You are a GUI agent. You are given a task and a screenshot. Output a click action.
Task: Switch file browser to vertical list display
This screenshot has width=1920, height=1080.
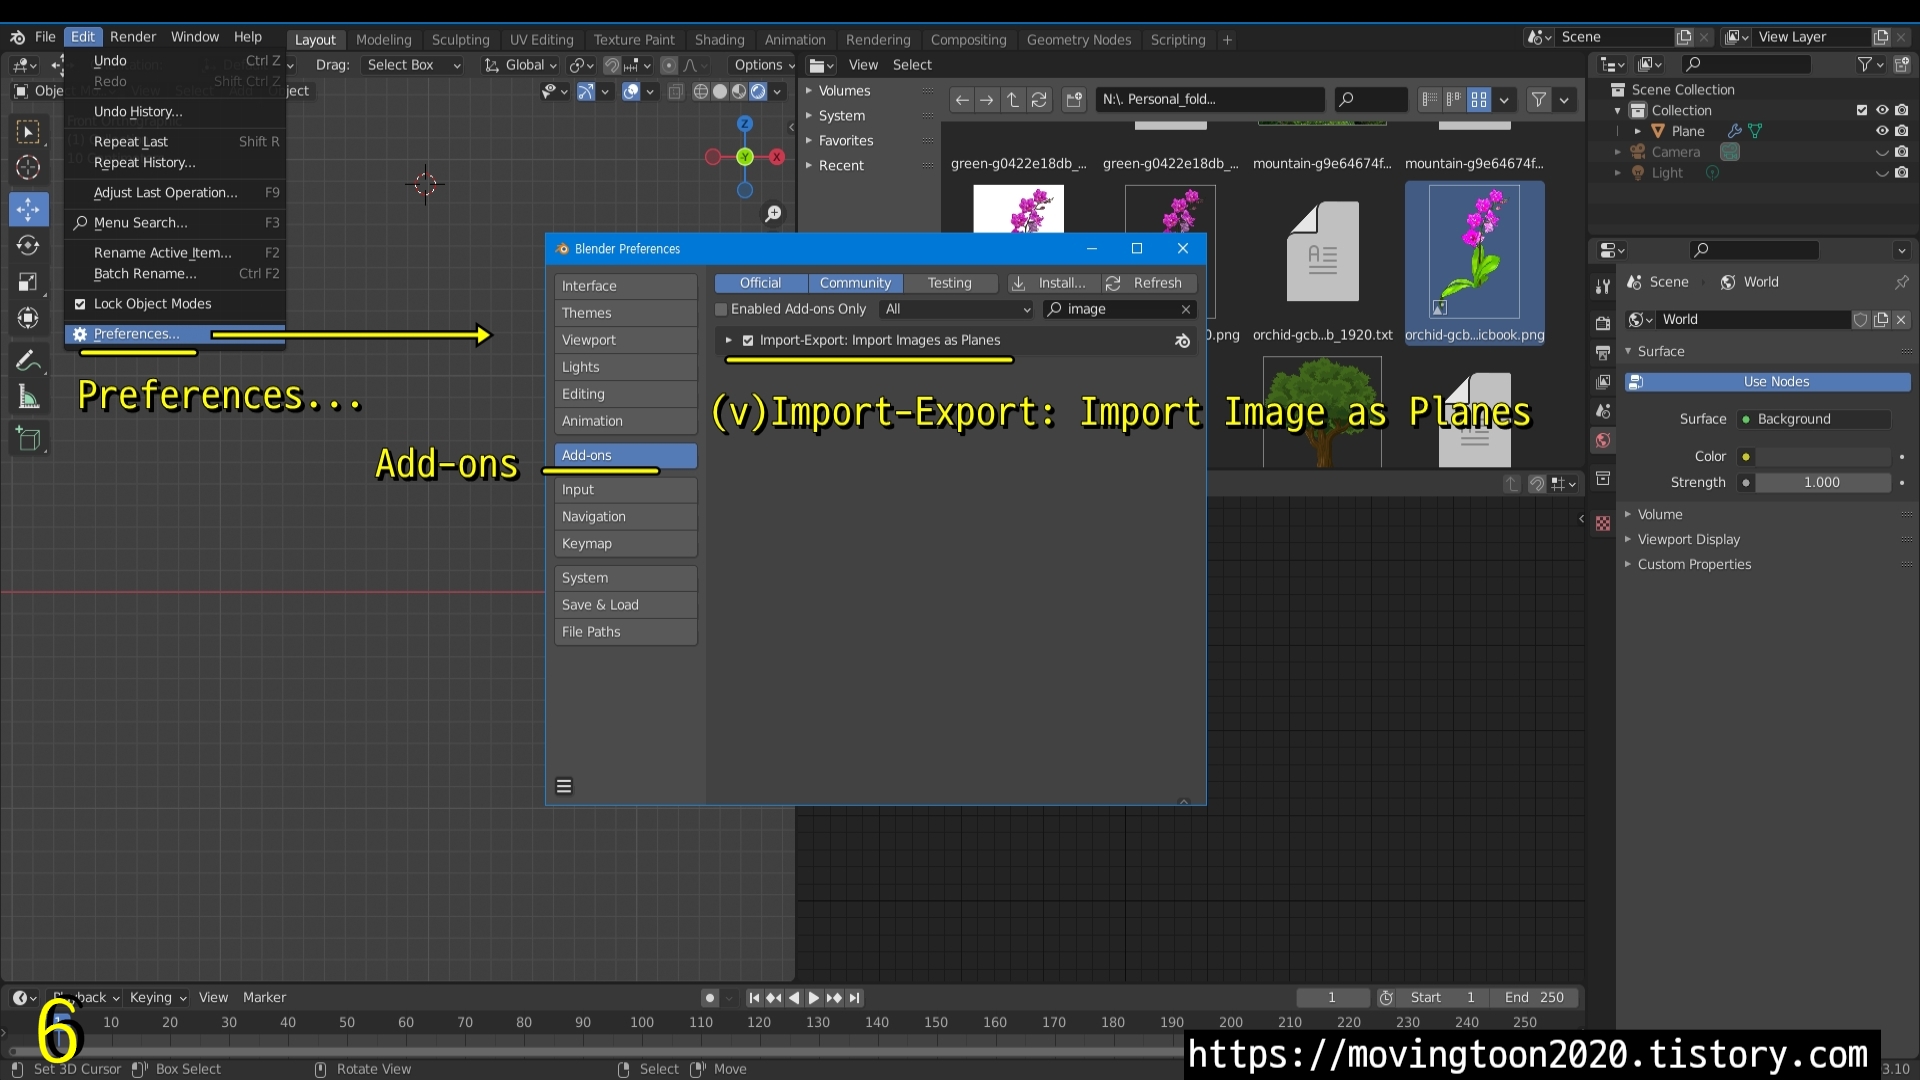1430,99
